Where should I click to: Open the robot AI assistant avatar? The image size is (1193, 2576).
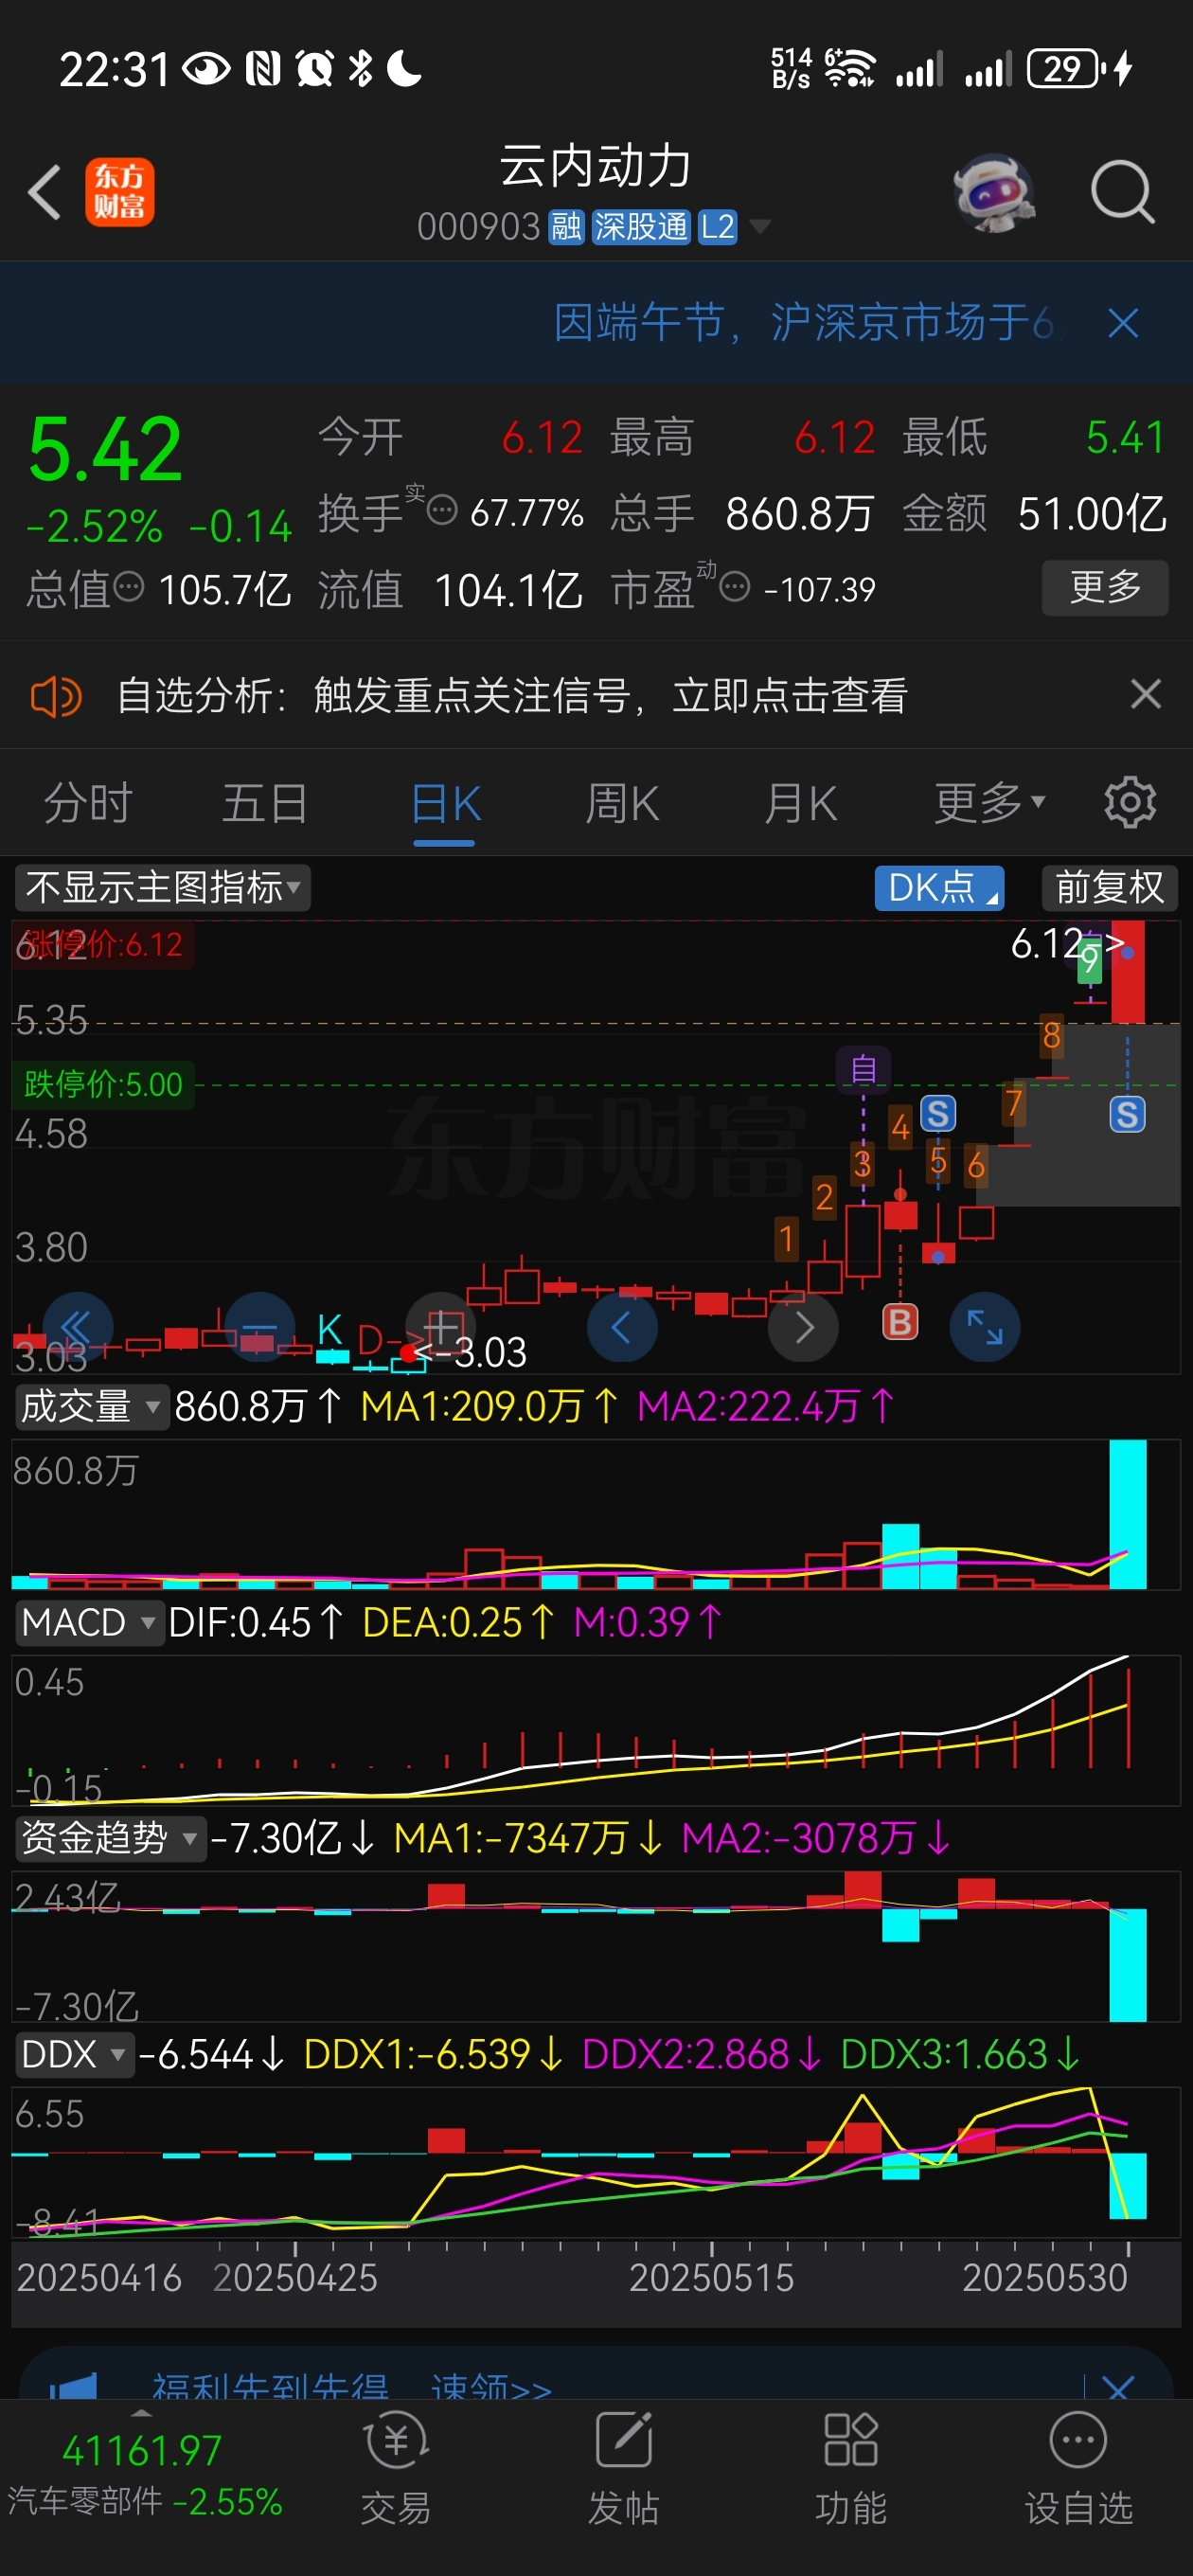[x=993, y=192]
